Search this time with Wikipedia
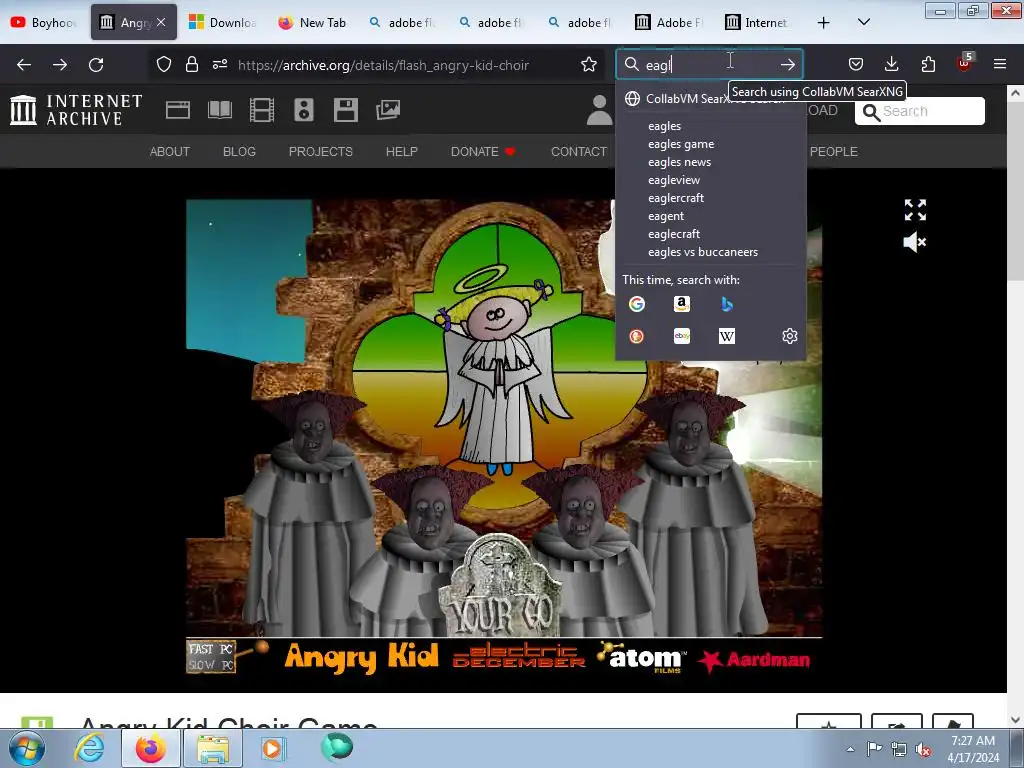 (727, 336)
